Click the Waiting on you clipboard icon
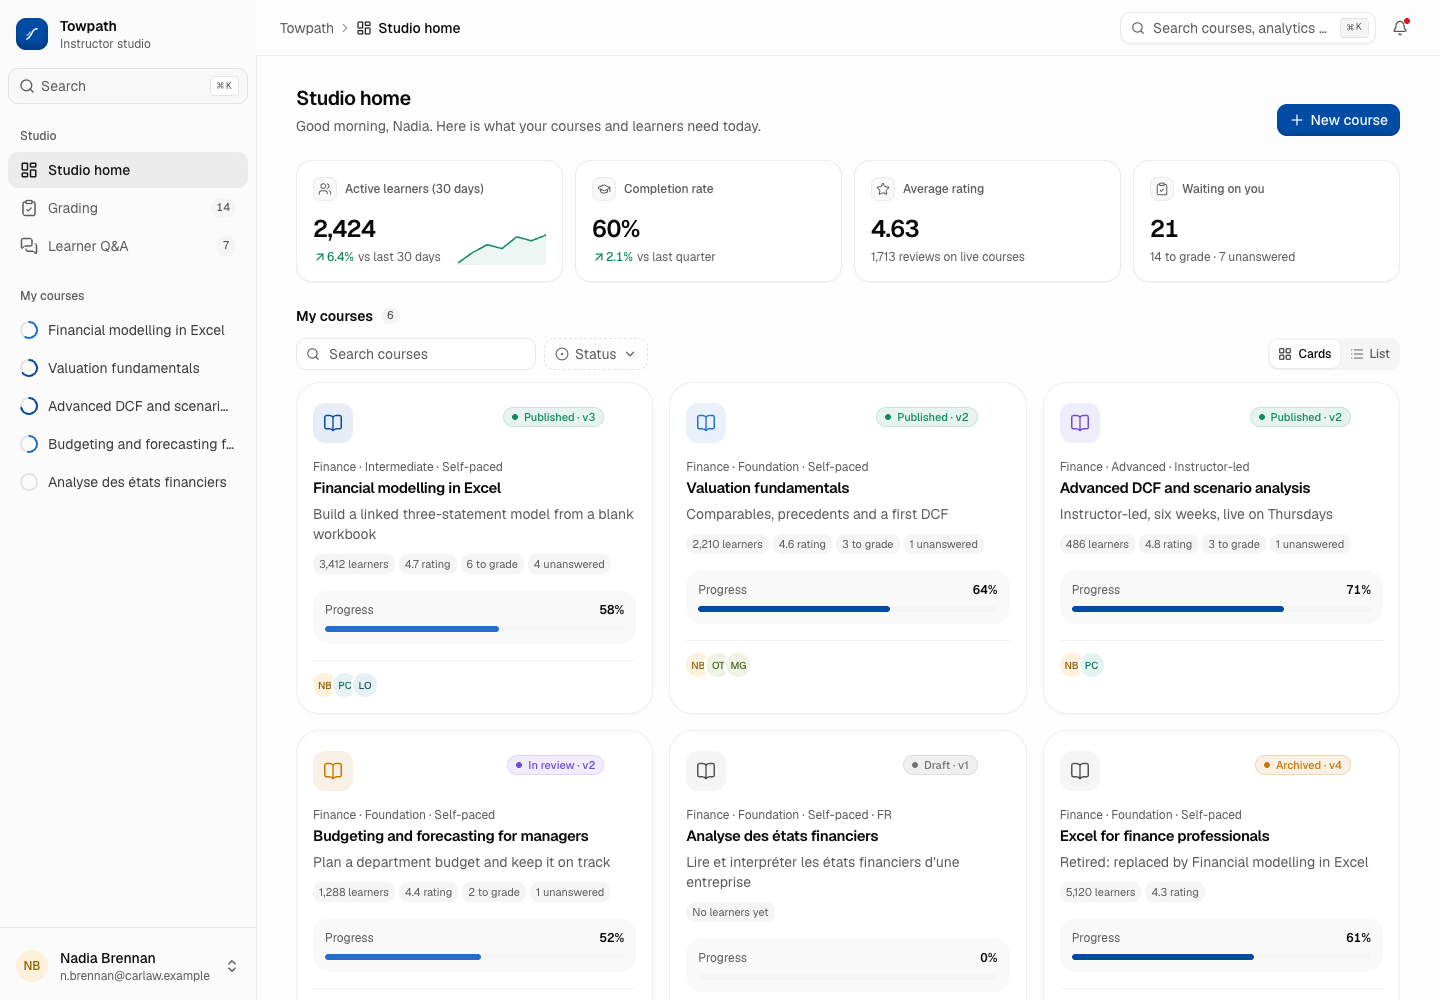Image resolution: width=1440 pixels, height=1000 pixels. click(x=1162, y=189)
